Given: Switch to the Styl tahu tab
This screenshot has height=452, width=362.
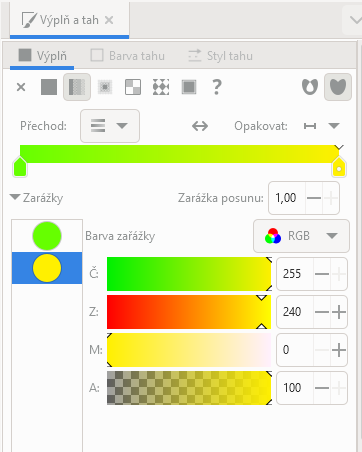Looking at the screenshot, I should 220,56.
